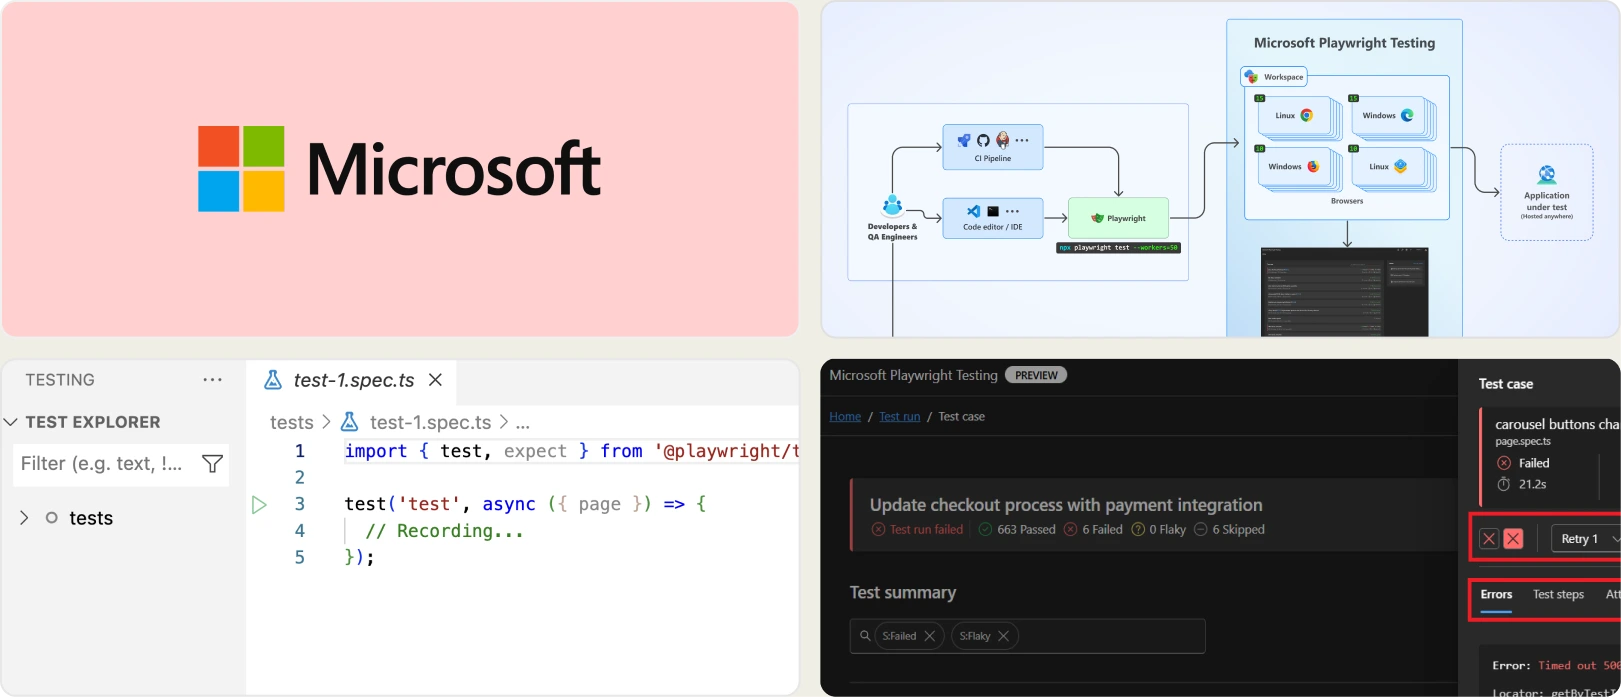Select the first attempt X icon (outlined)
The image size is (1621, 697).
pos(1489,538)
